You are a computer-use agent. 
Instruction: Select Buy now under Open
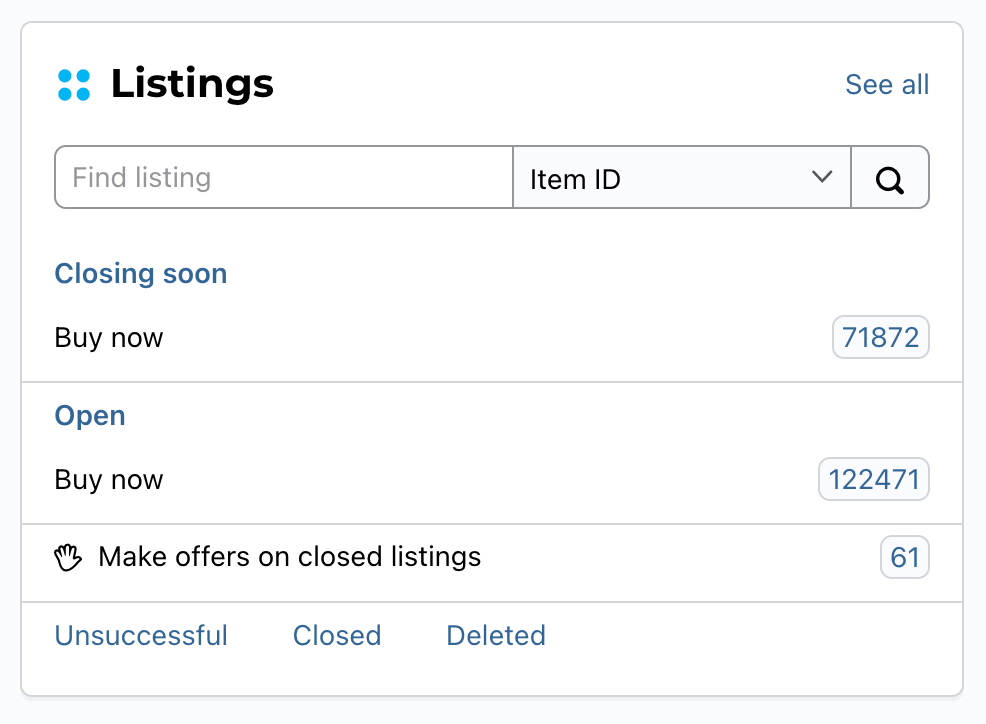click(109, 480)
